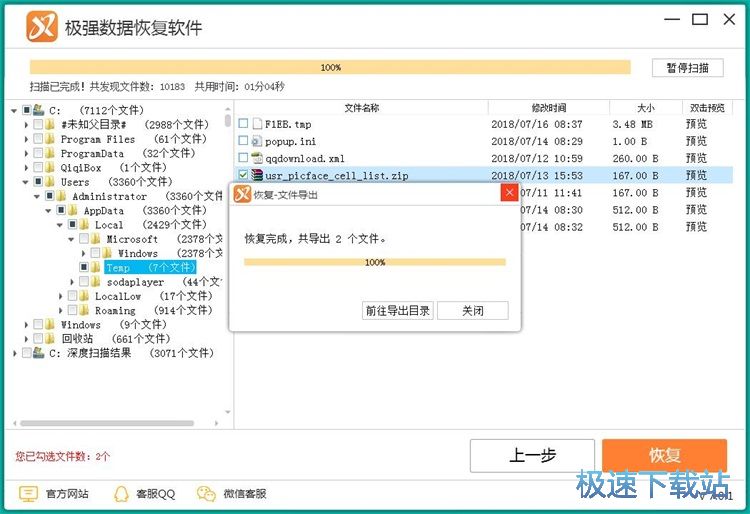
Task: Click the 客服QQ penguin icon
Action: pos(121,493)
